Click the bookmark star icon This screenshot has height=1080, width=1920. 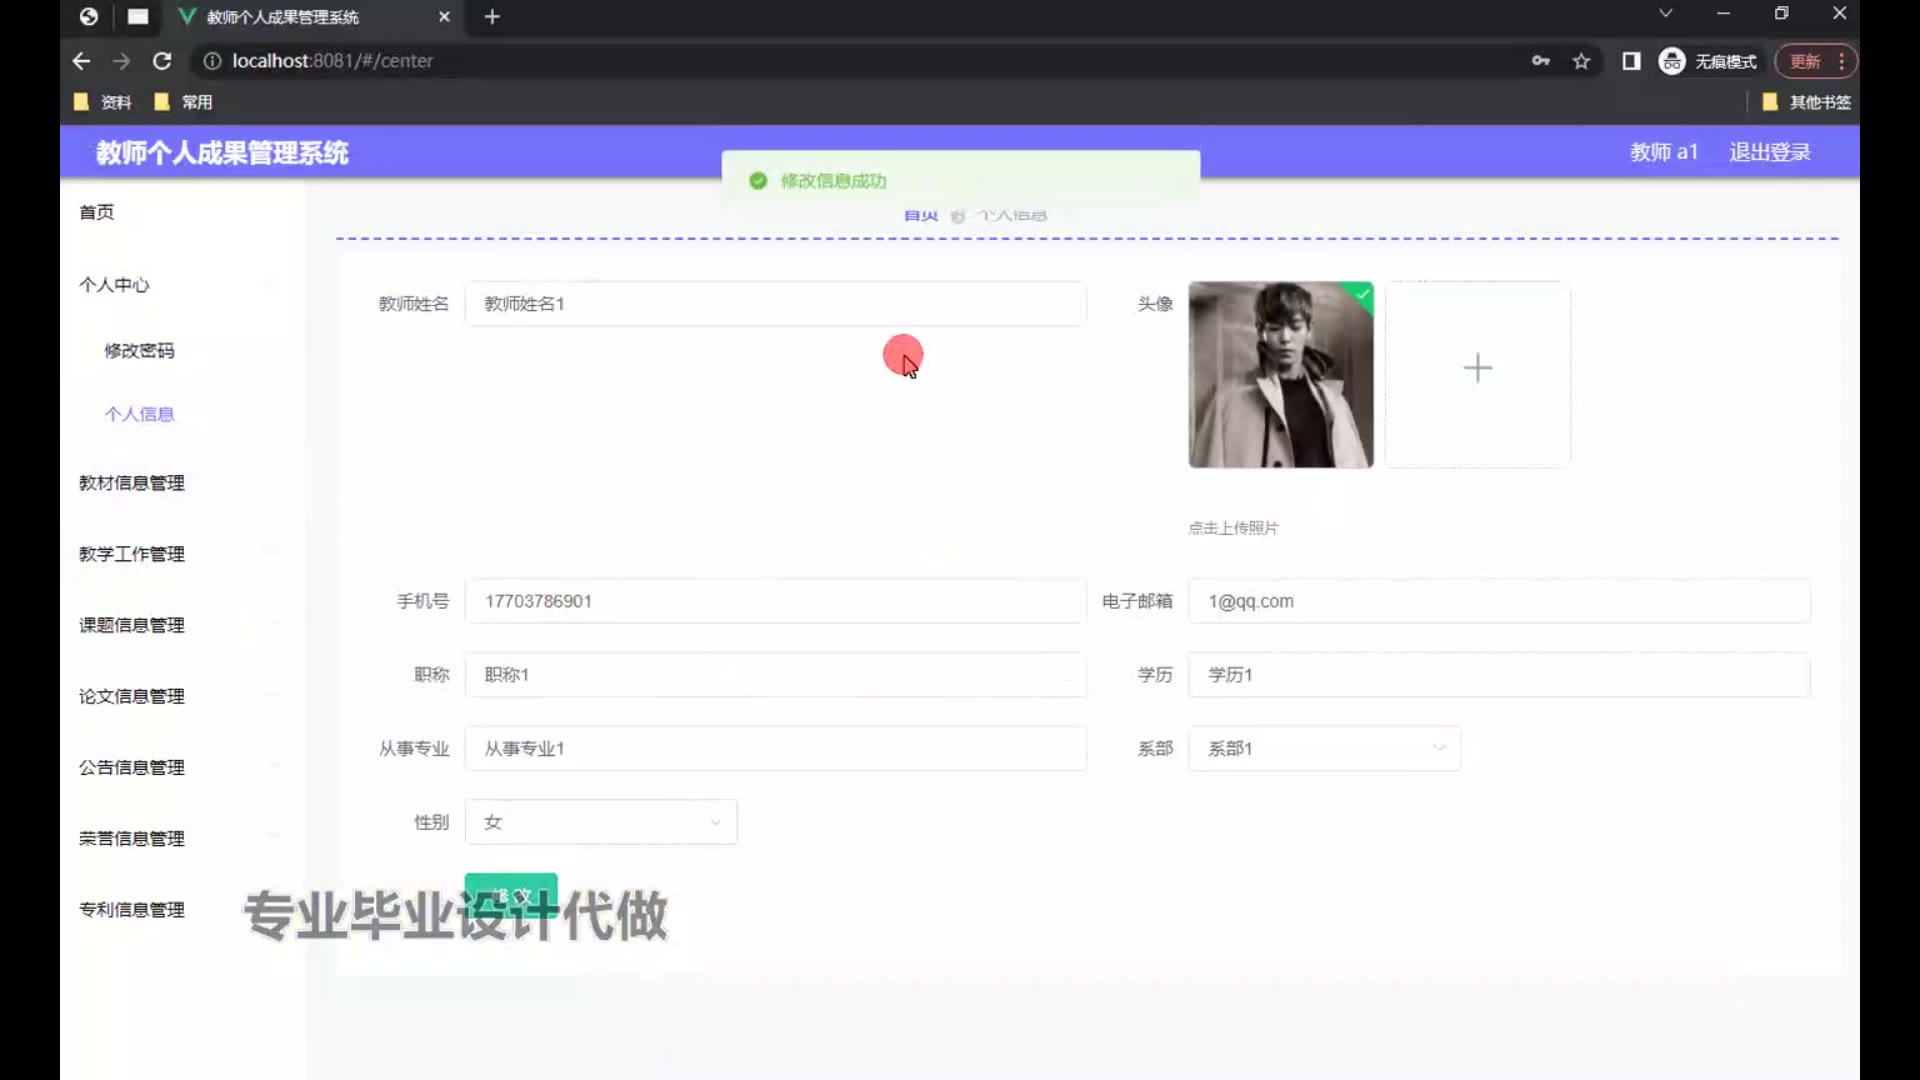(x=1581, y=61)
